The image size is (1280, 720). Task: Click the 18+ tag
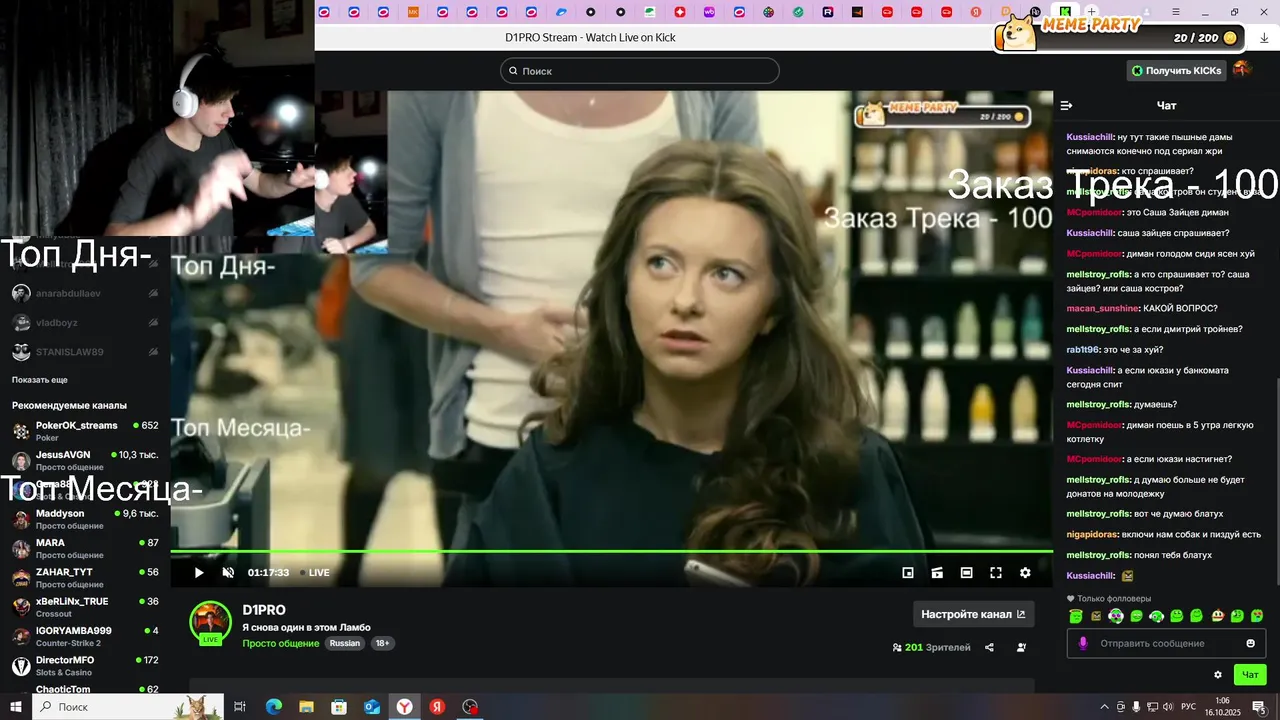382,643
